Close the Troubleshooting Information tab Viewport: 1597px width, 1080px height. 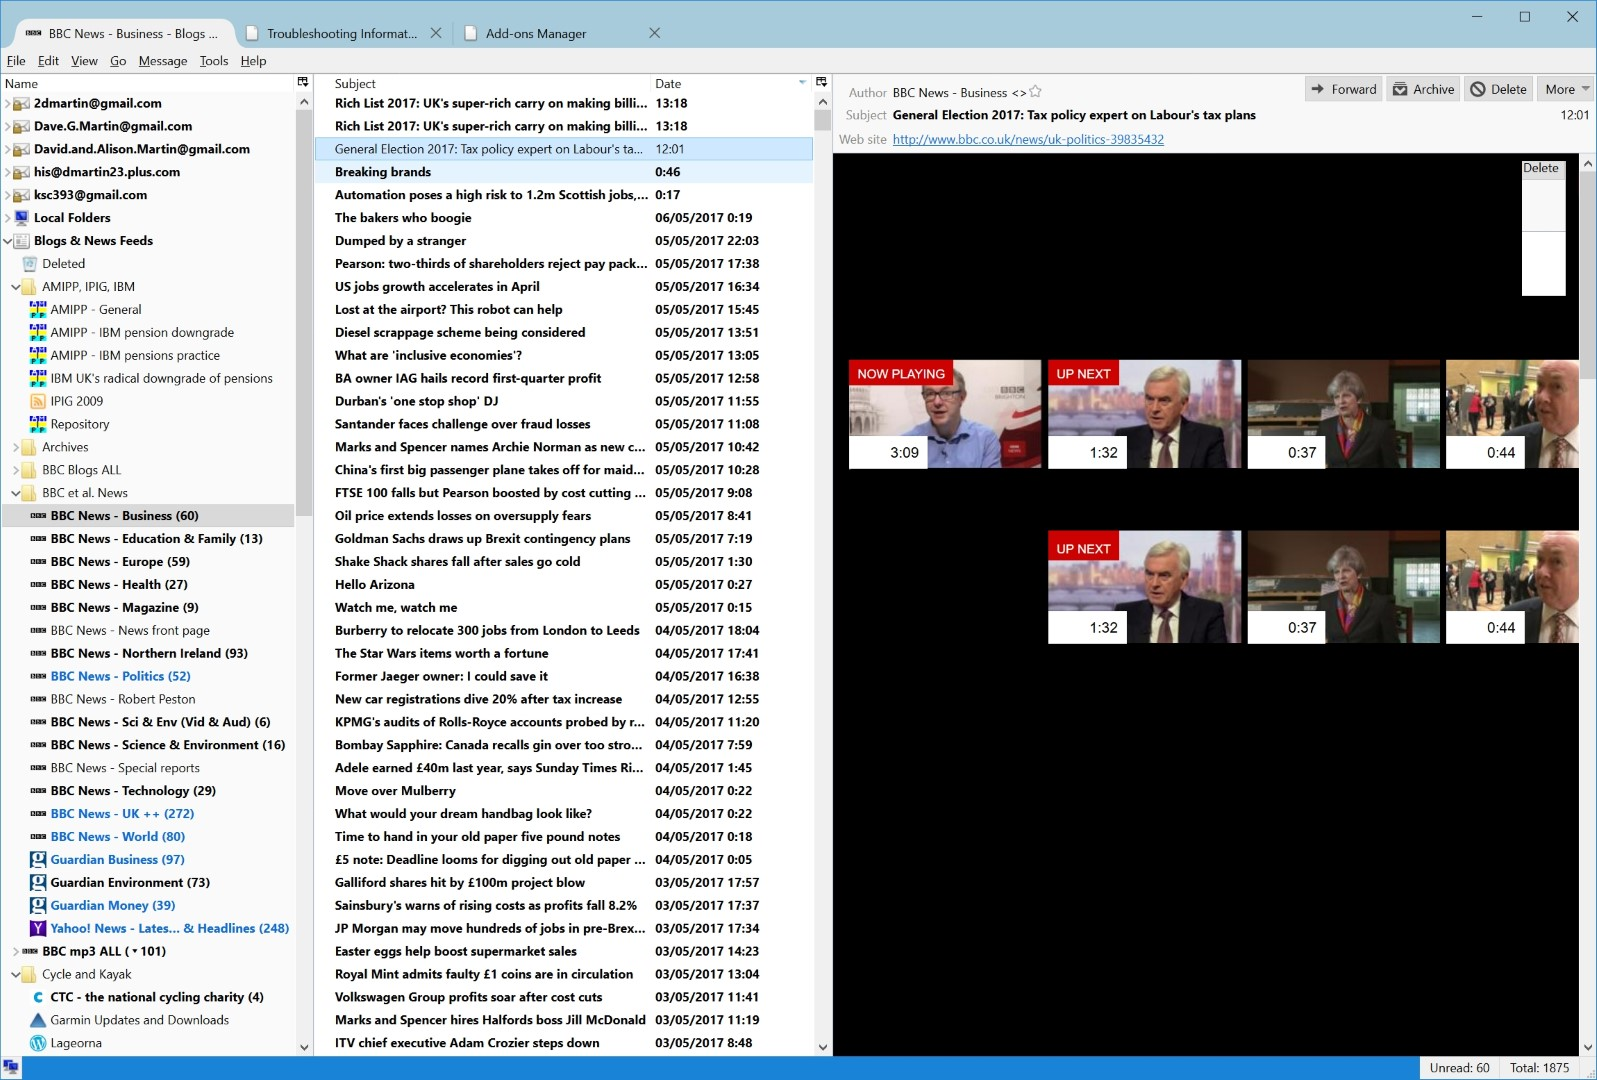[x=436, y=33]
